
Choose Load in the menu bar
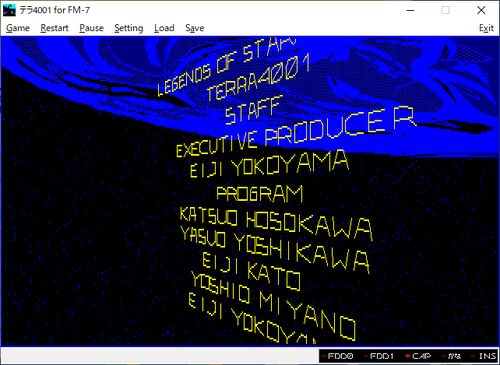[x=164, y=28]
